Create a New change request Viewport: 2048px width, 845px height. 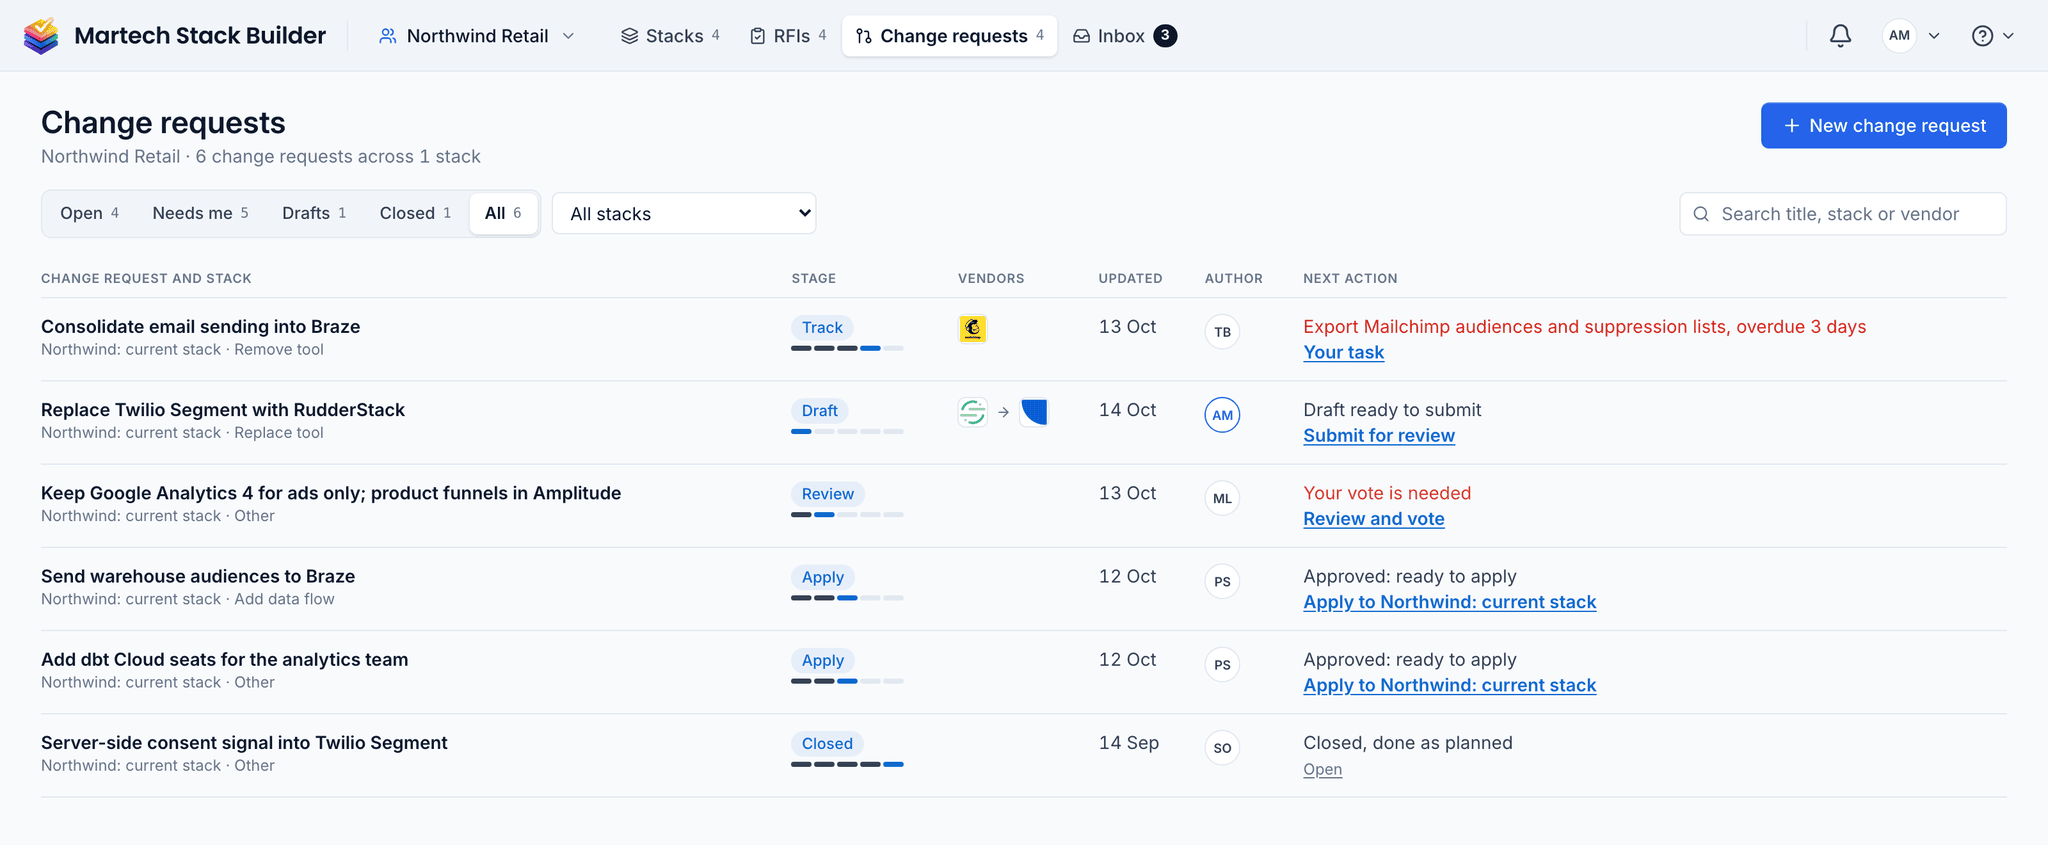click(1883, 126)
